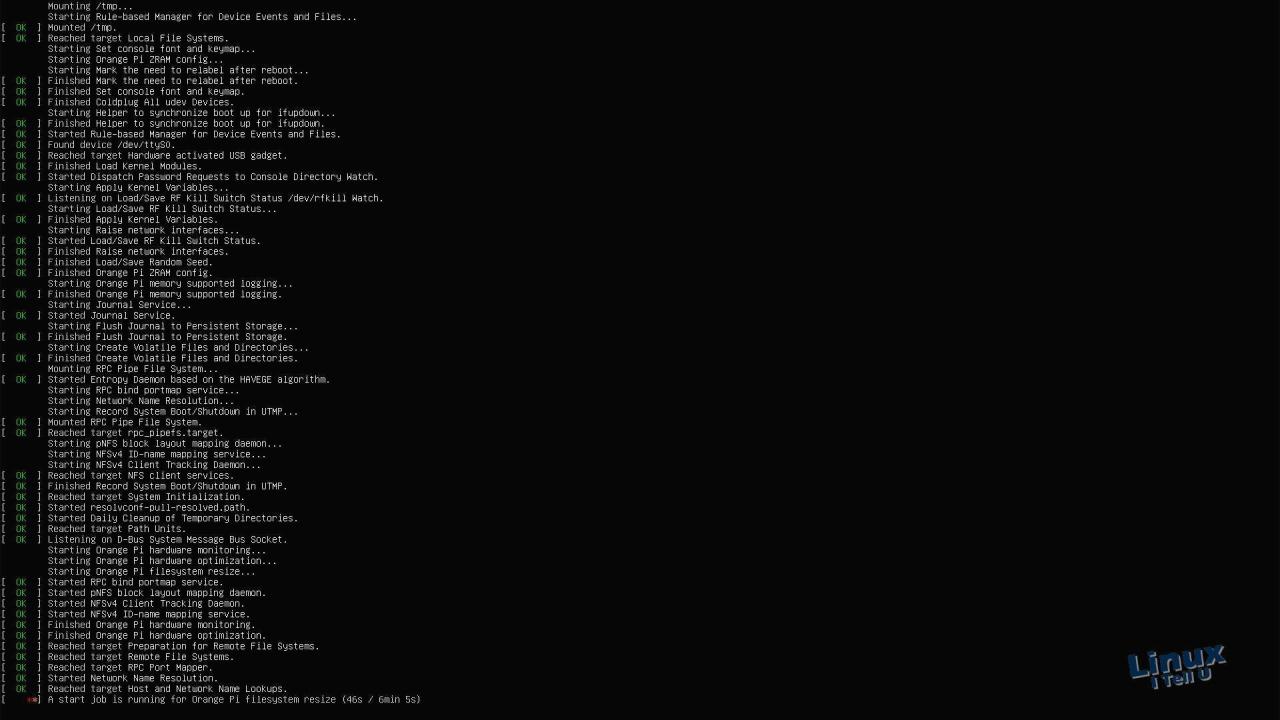Click 'Starting Network Name Resolution...' line

[x=140, y=401]
